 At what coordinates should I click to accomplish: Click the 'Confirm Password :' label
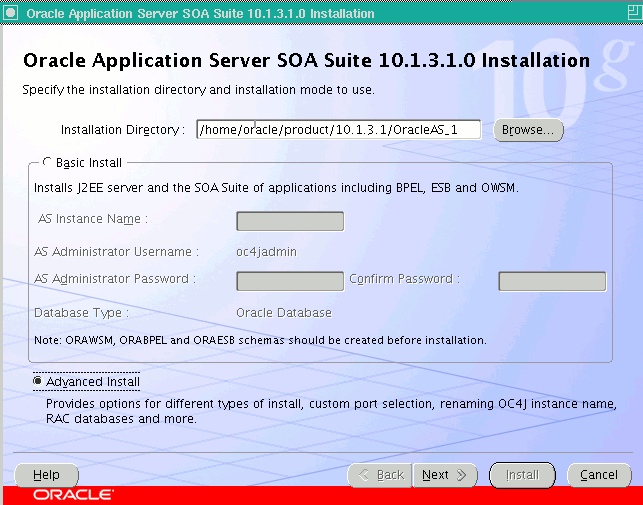(x=405, y=279)
